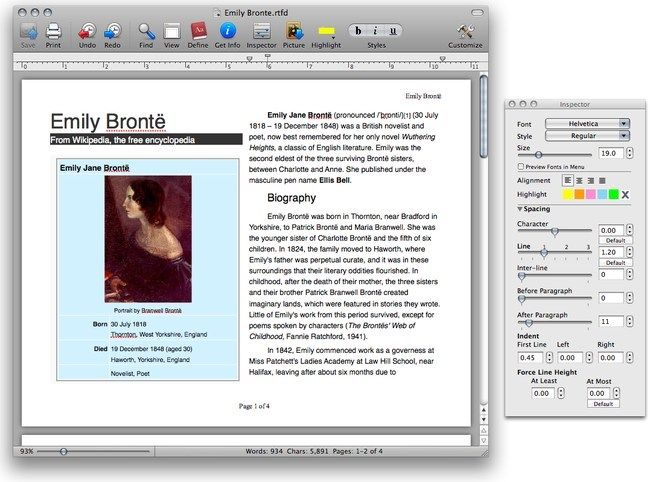Viewport: 650px width, 482px height.
Task: Apply bold style with the b button
Action: click(358, 31)
